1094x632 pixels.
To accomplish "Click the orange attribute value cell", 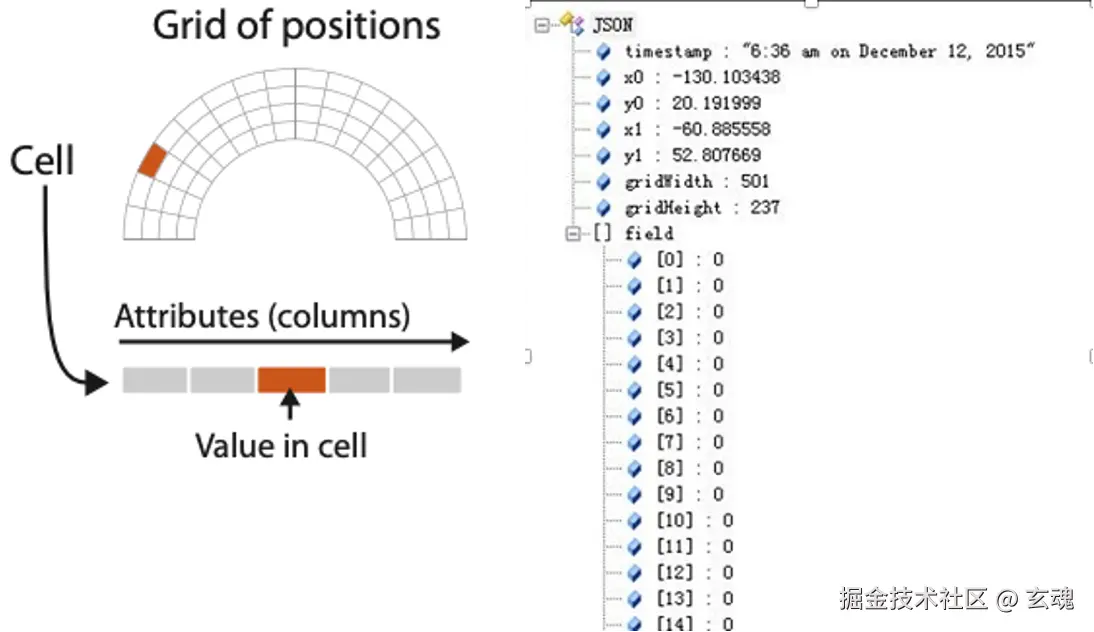I will 292,380.
